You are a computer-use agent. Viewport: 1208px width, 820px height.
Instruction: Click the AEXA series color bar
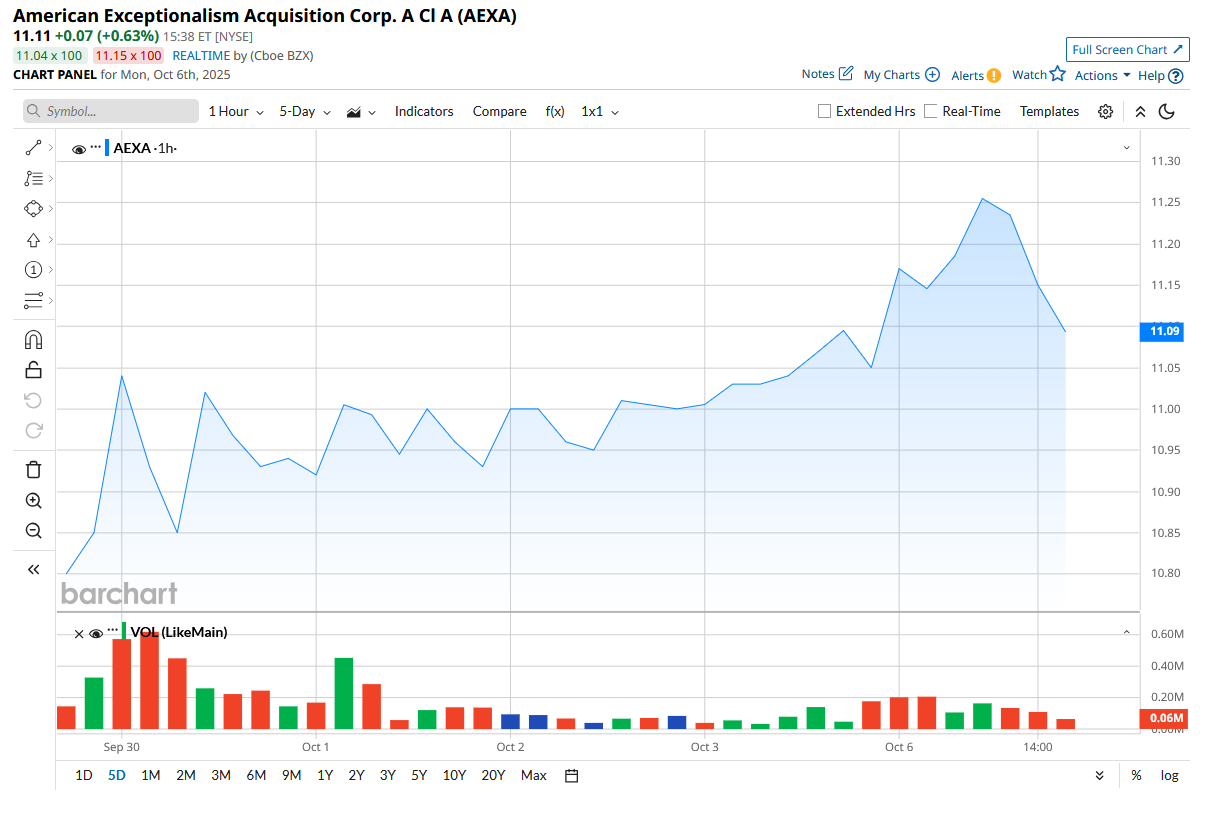pyautogui.click(x=107, y=148)
